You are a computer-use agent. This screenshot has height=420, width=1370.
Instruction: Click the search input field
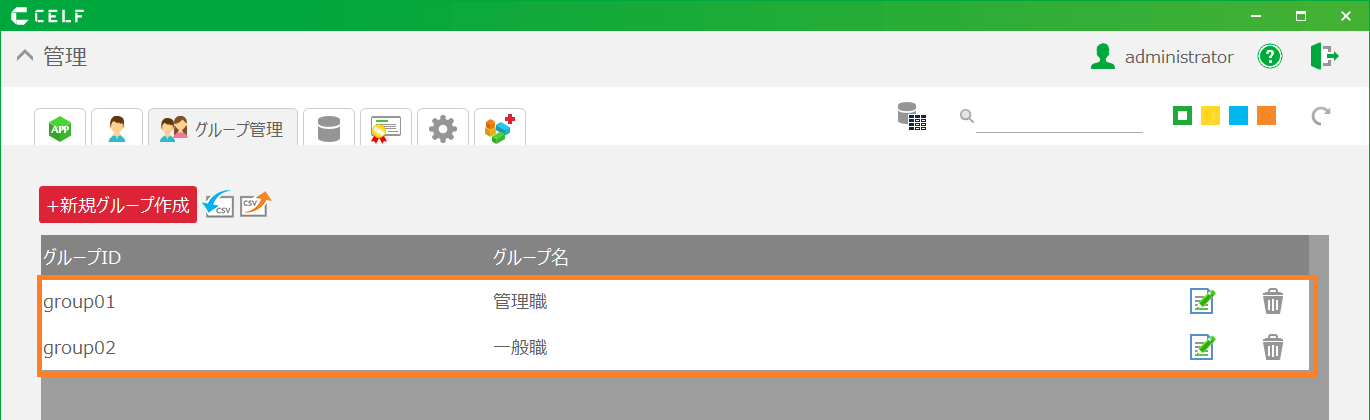click(x=1059, y=118)
